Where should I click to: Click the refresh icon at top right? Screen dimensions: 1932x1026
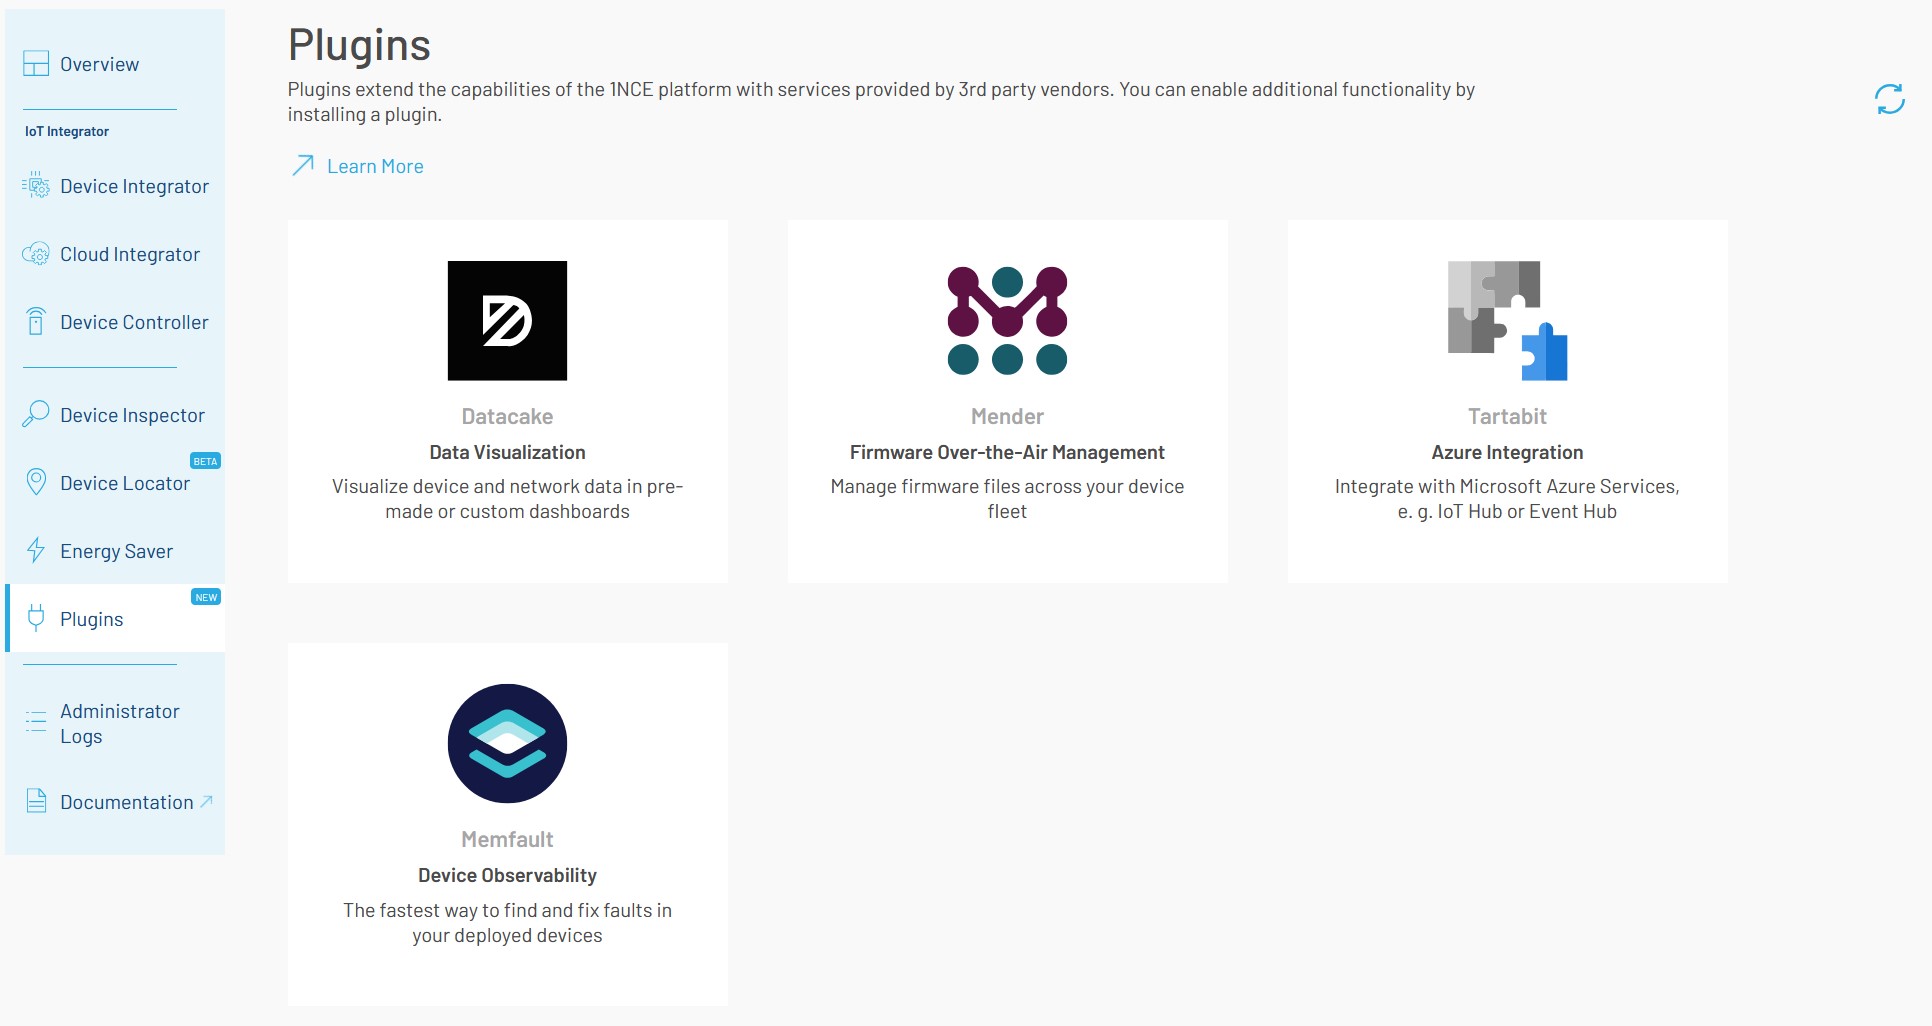(x=1889, y=99)
